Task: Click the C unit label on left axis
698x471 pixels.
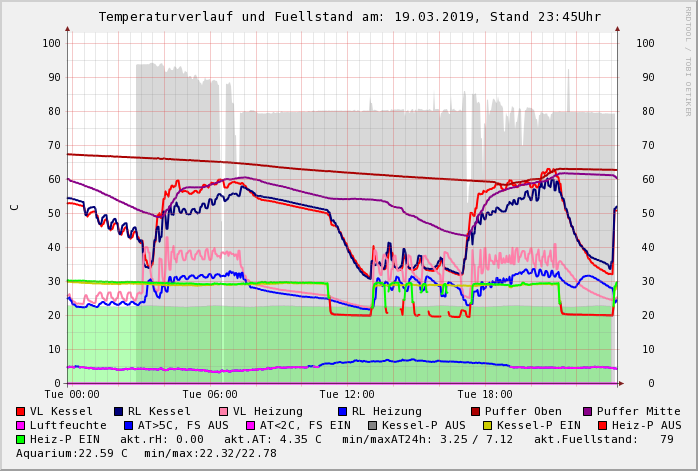Action: coord(15,207)
